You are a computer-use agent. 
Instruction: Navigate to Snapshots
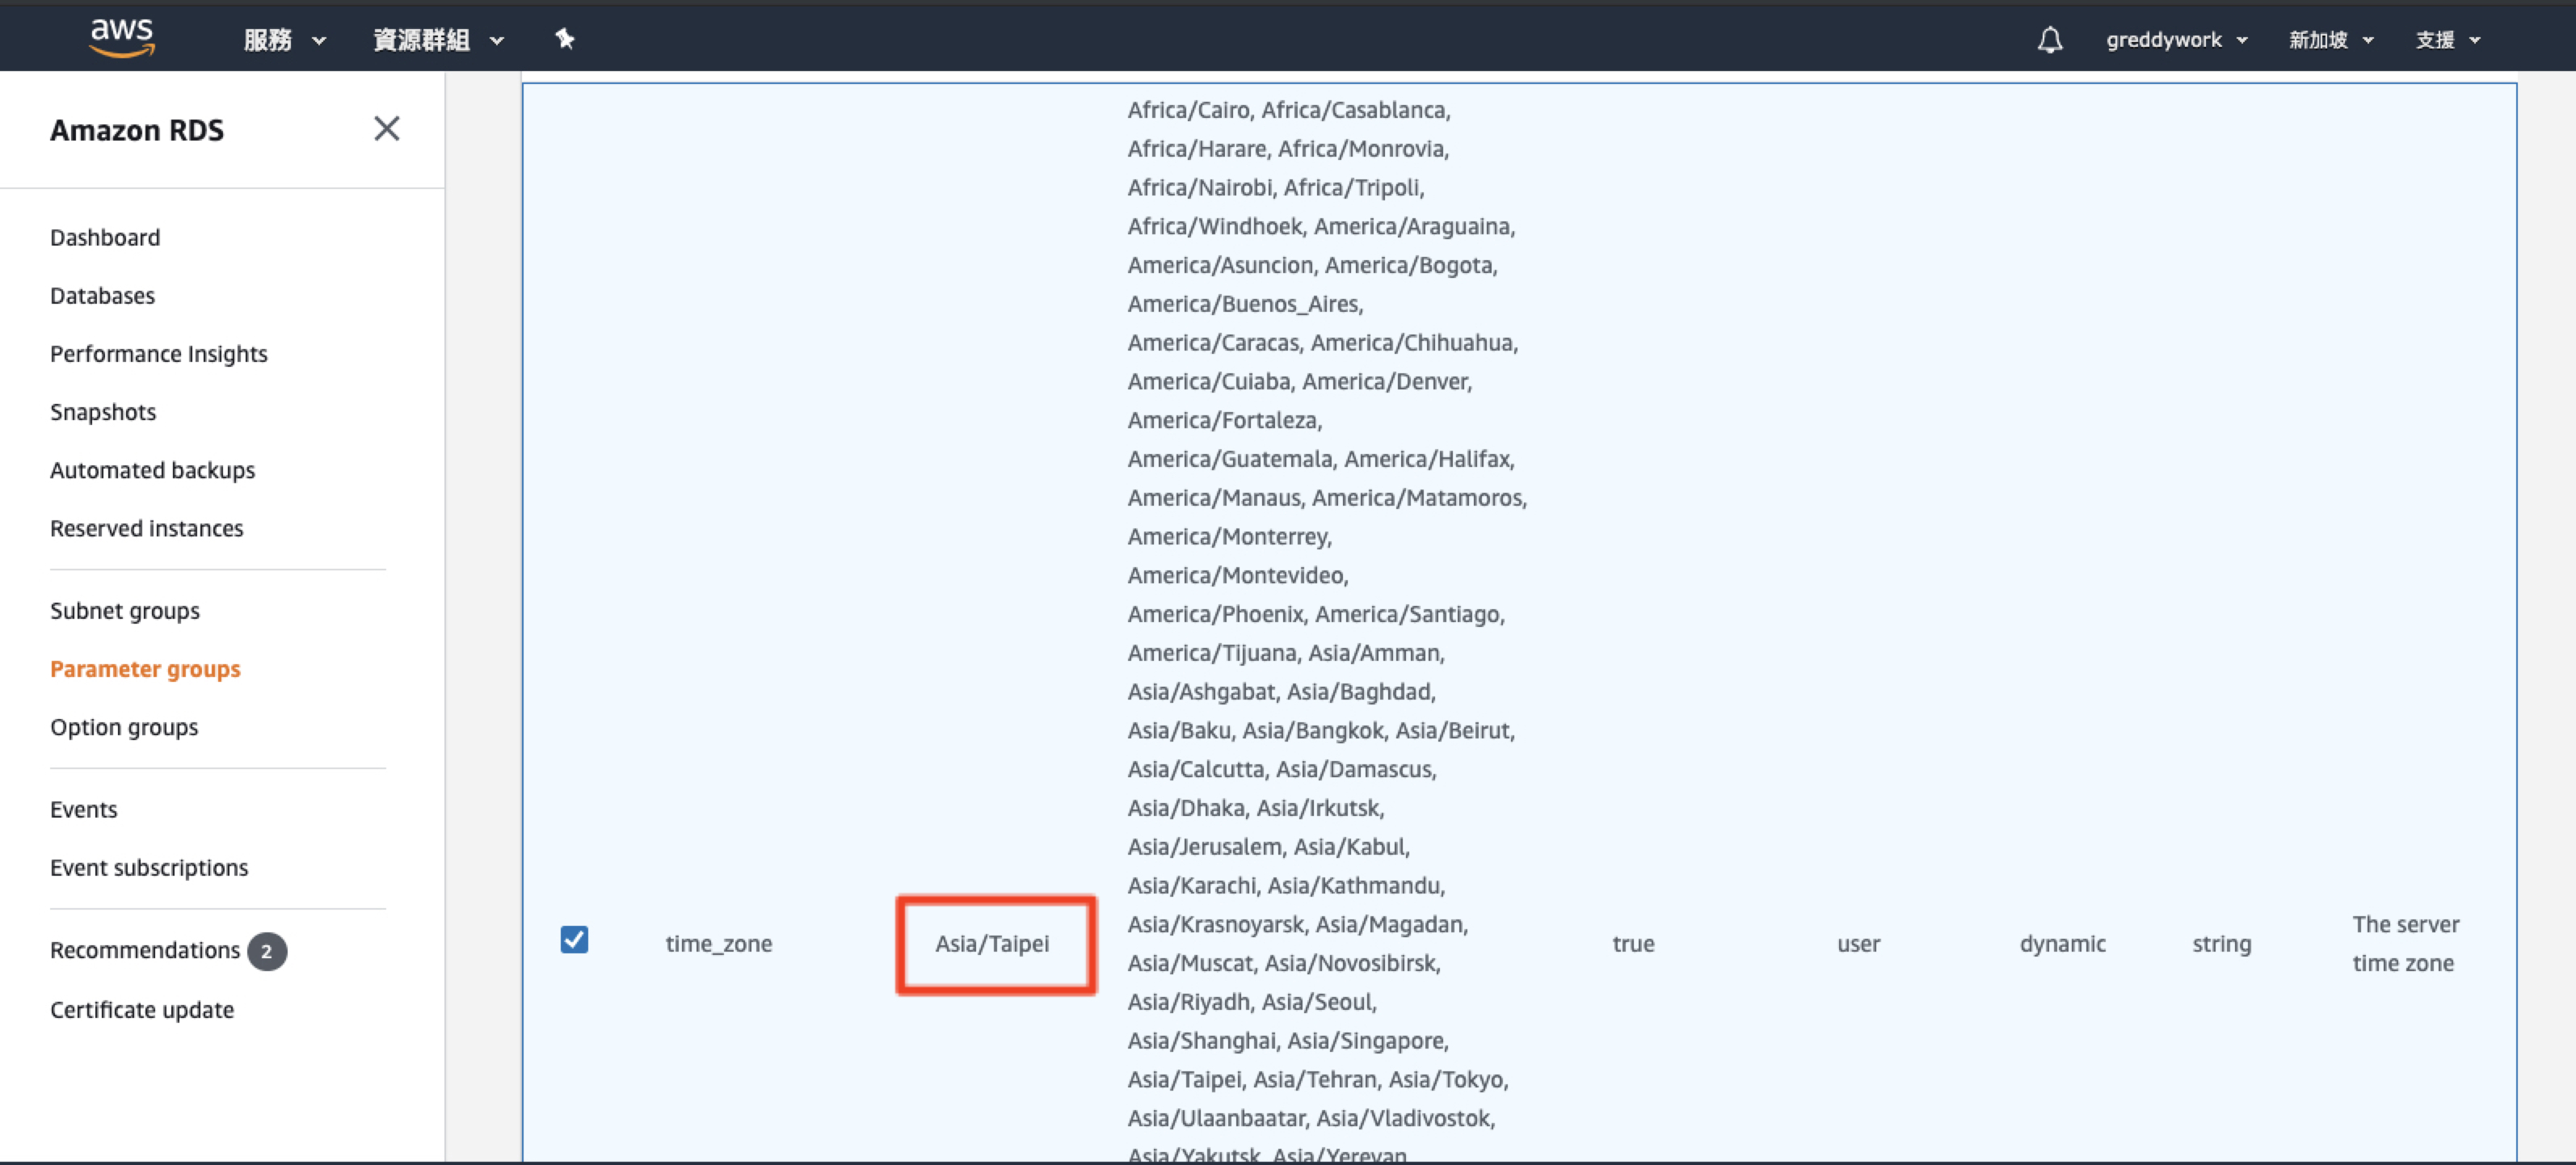[x=103, y=412]
